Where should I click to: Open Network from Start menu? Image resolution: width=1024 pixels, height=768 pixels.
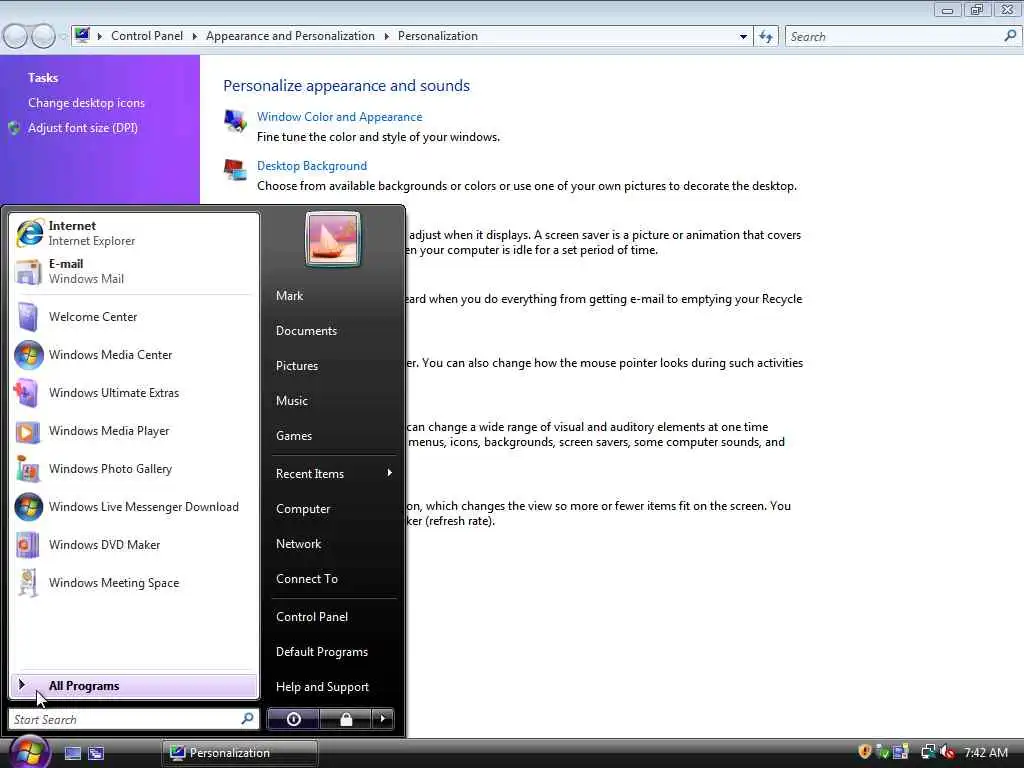point(298,544)
